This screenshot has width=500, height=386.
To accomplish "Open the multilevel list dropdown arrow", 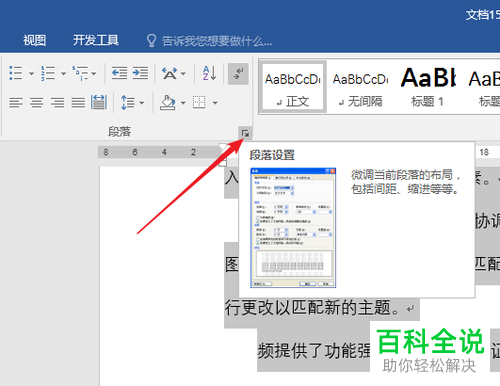I will pyautogui.click(x=93, y=73).
